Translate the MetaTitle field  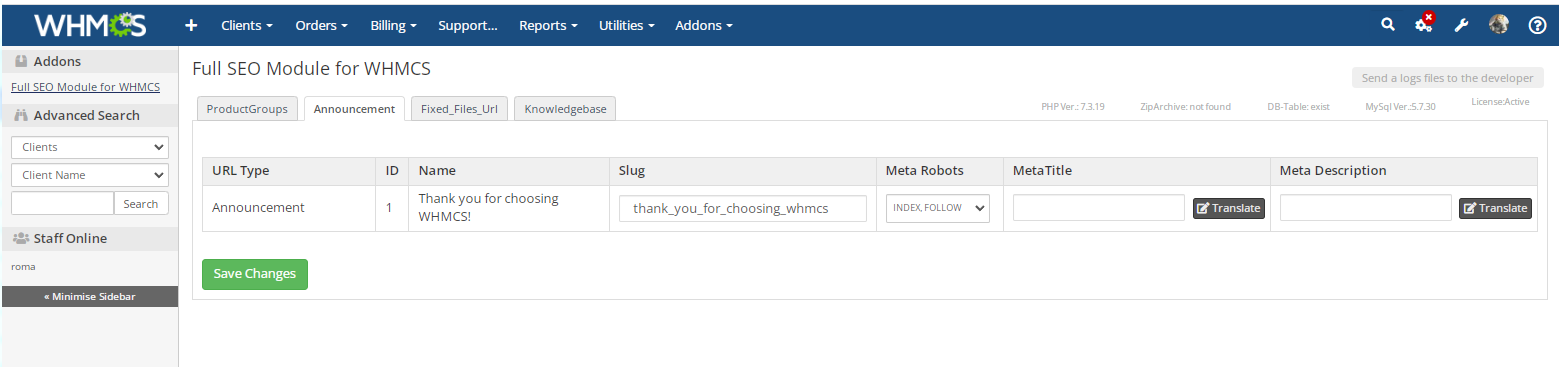(x=1228, y=208)
